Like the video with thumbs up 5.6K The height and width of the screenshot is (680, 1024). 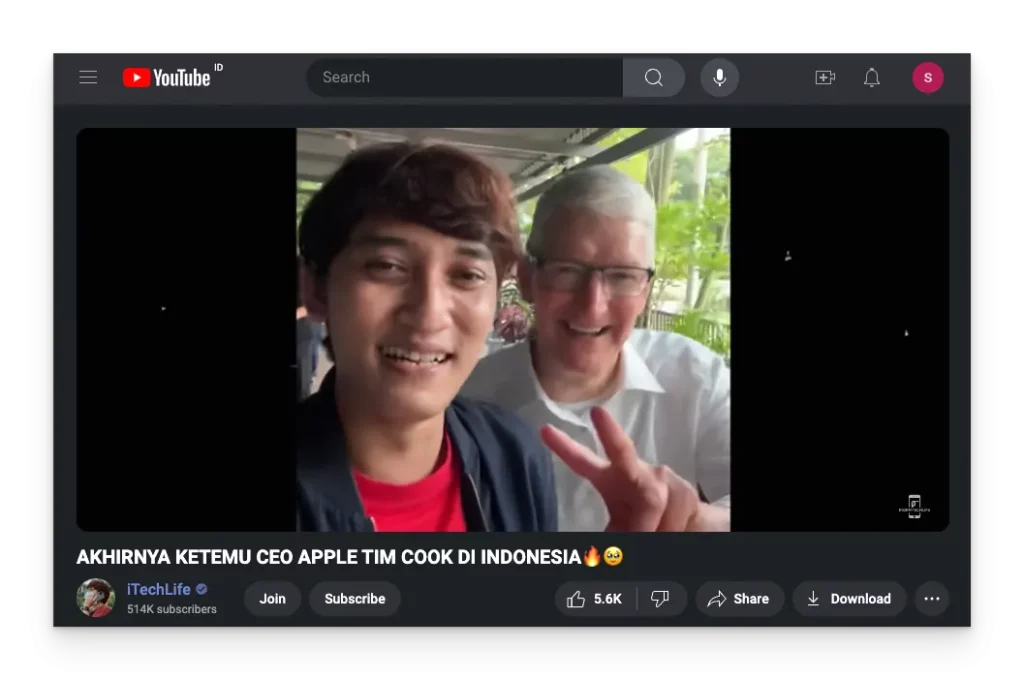(x=595, y=598)
